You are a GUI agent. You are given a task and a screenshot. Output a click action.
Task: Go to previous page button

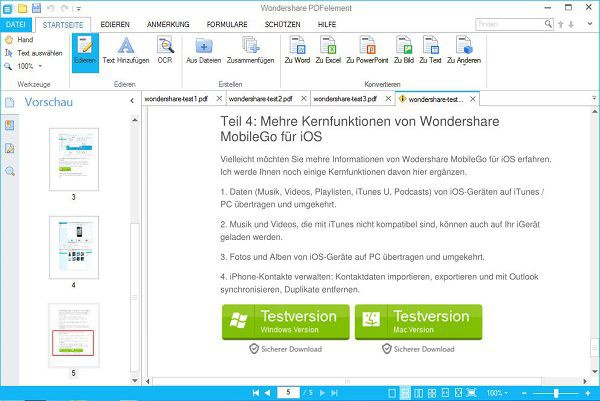click(x=267, y=393)
